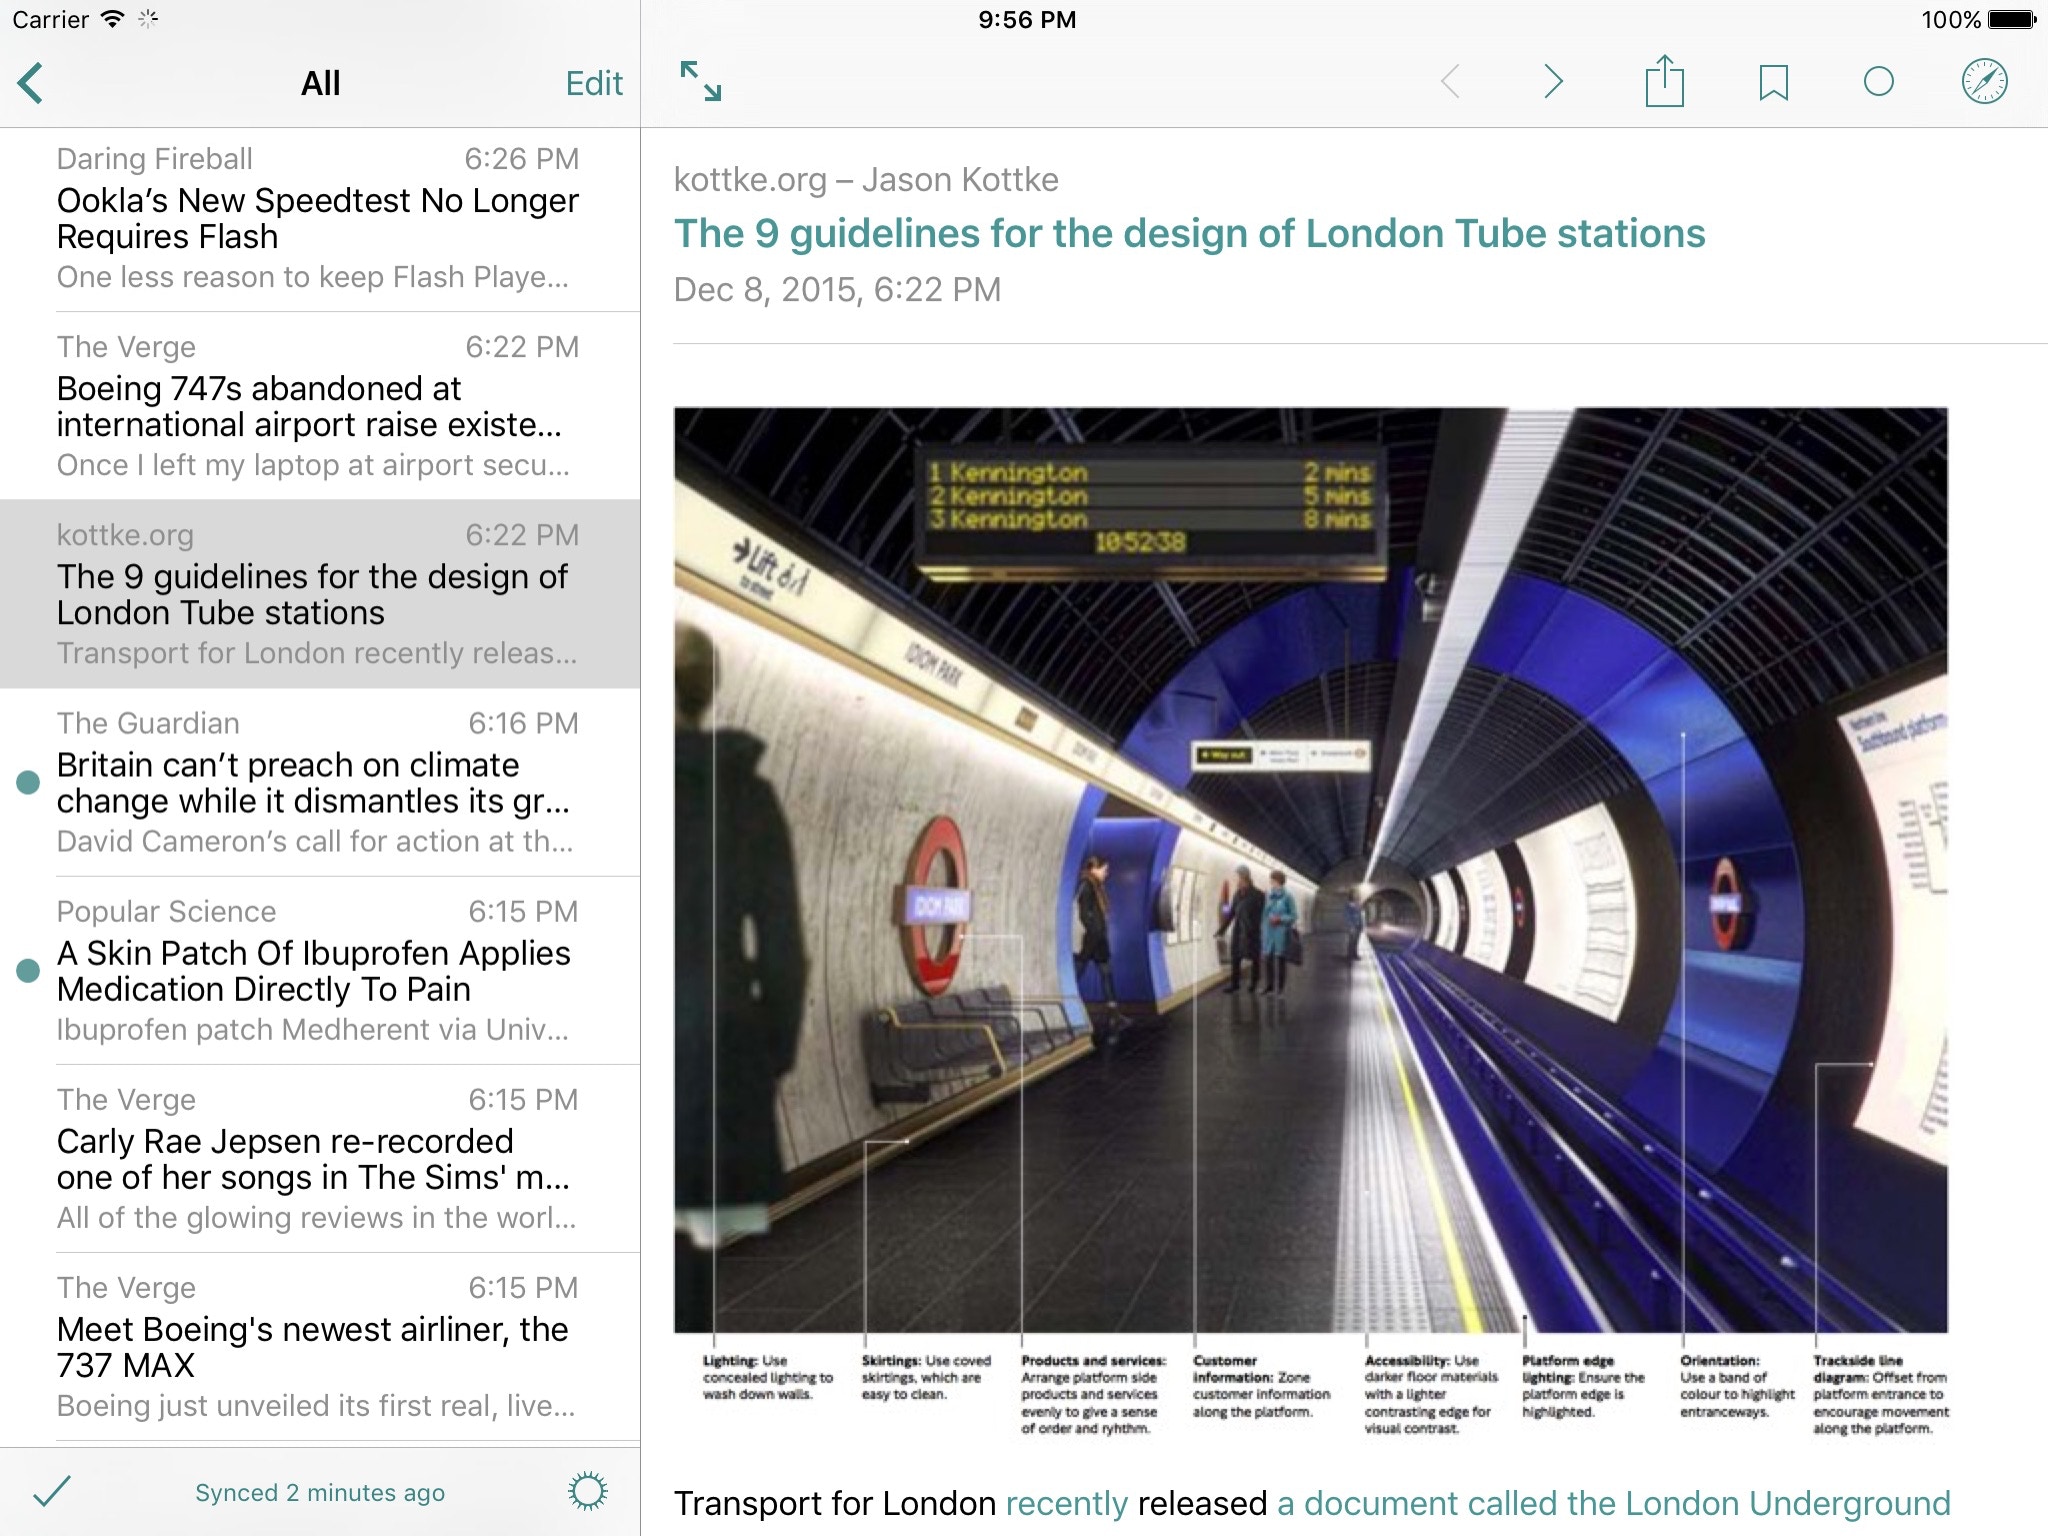Select the 9 guidelines London Tube list item
This screenshot has height=1536, width=2048.
320,594
